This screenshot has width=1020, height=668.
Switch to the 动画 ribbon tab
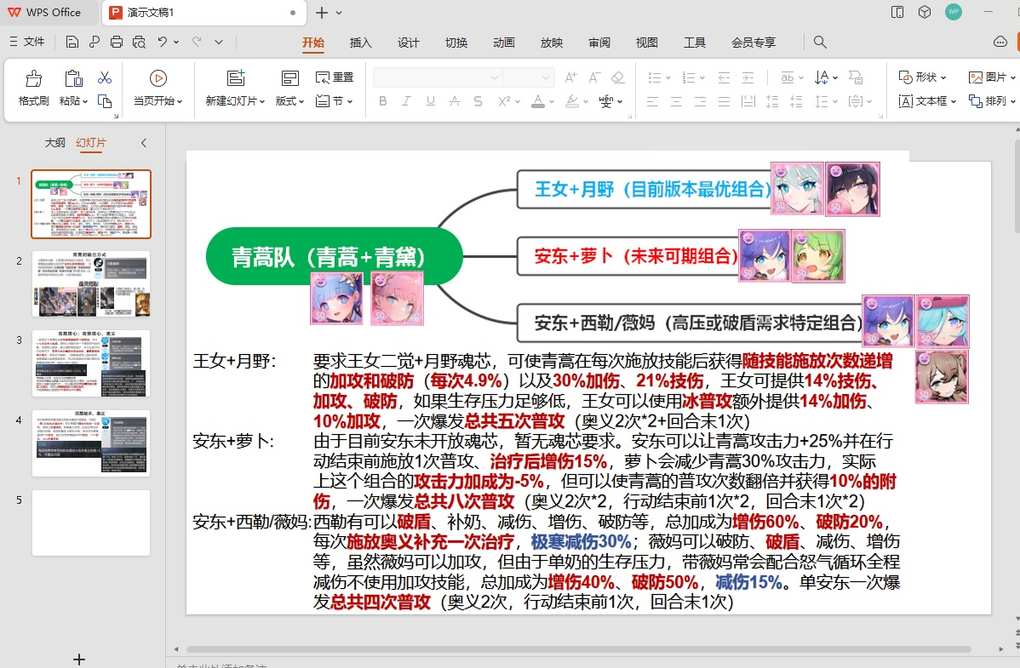[503, 42]
